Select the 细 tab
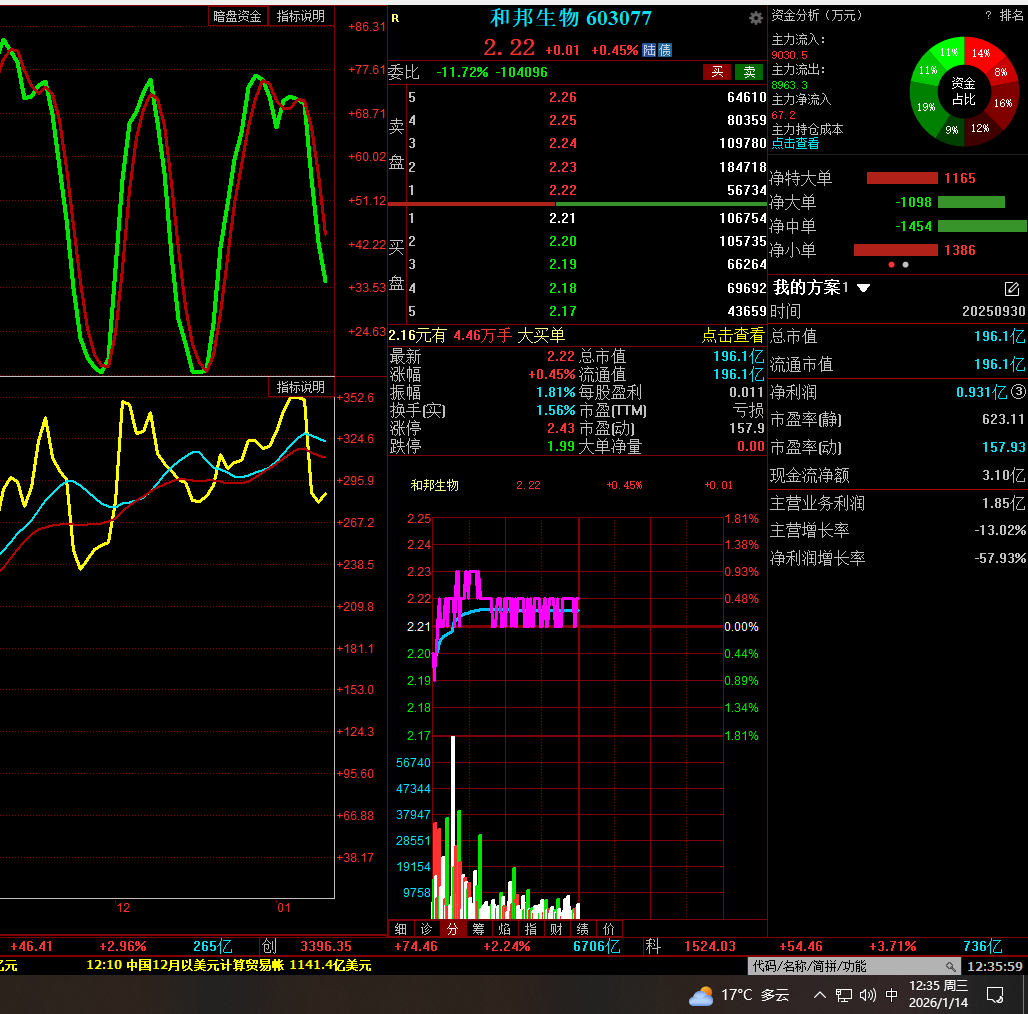 (x=401, y=929)
